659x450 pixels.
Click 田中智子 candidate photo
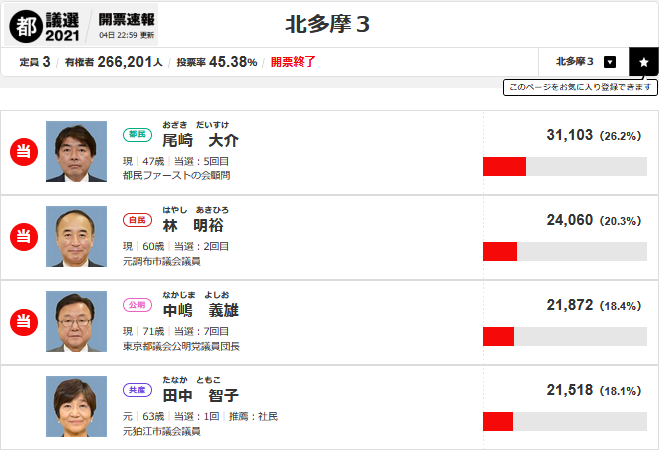76,407
